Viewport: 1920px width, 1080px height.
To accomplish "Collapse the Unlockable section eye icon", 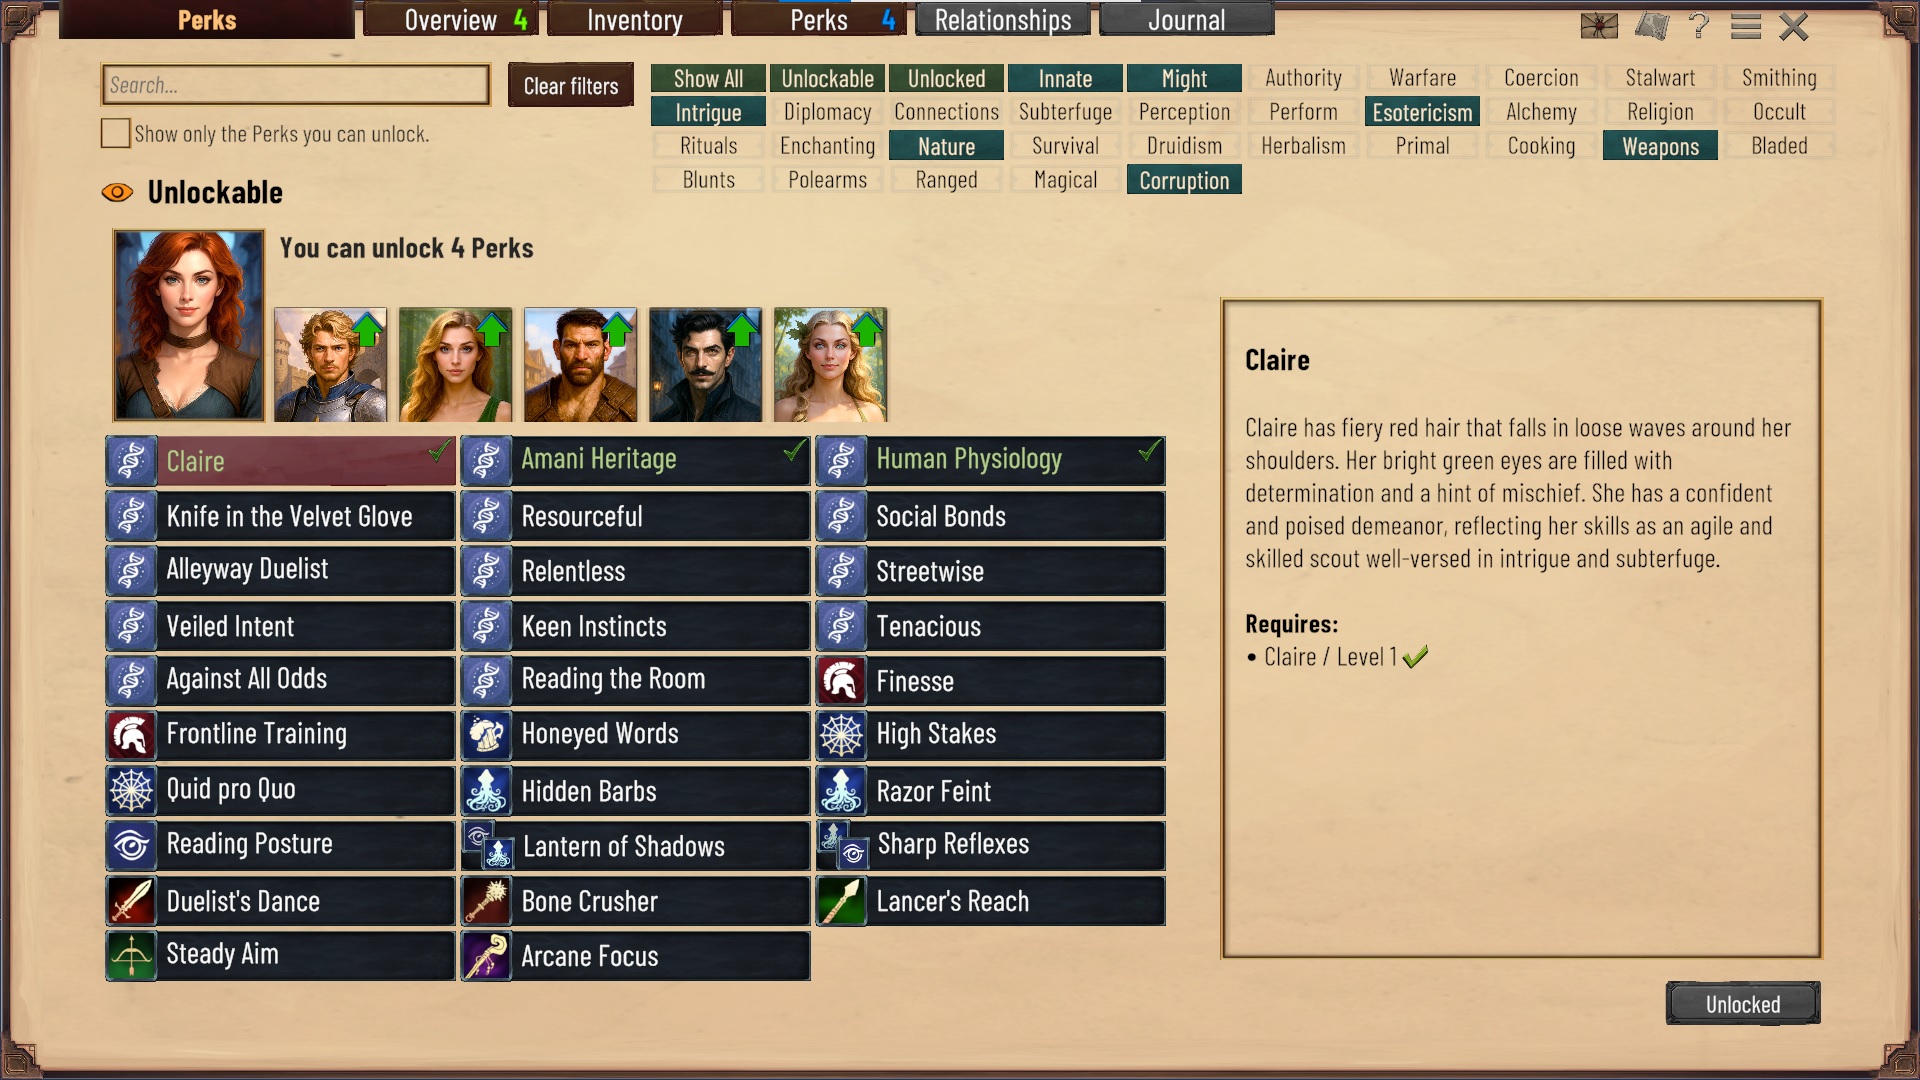I will click(117, 192).
